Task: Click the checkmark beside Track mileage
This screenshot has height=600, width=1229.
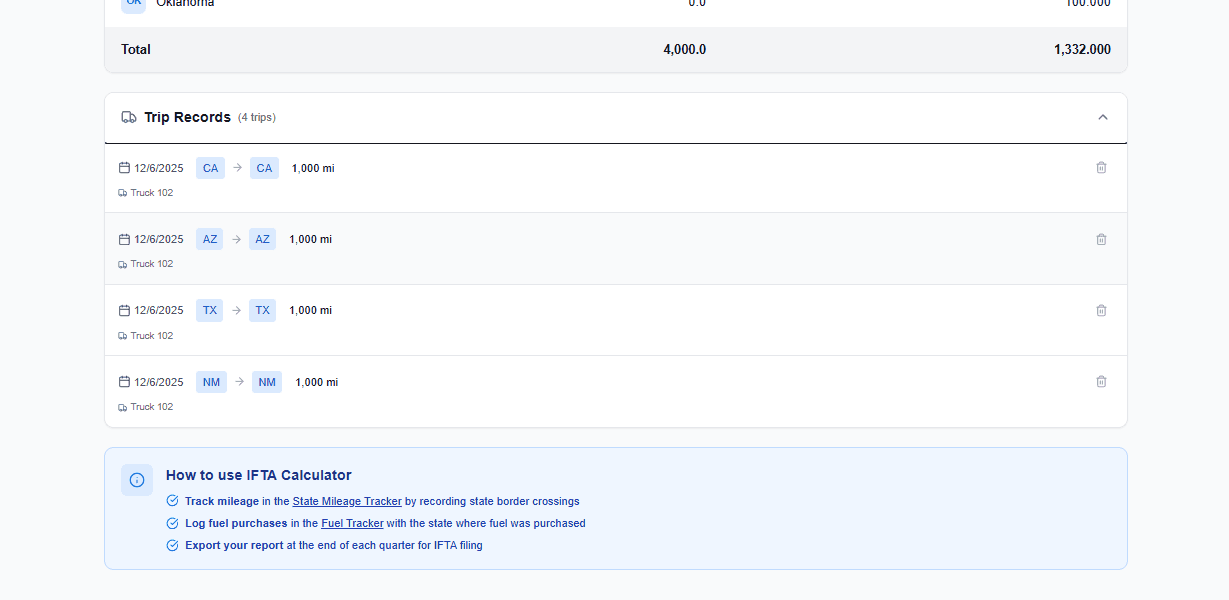Action: point(172,501)
